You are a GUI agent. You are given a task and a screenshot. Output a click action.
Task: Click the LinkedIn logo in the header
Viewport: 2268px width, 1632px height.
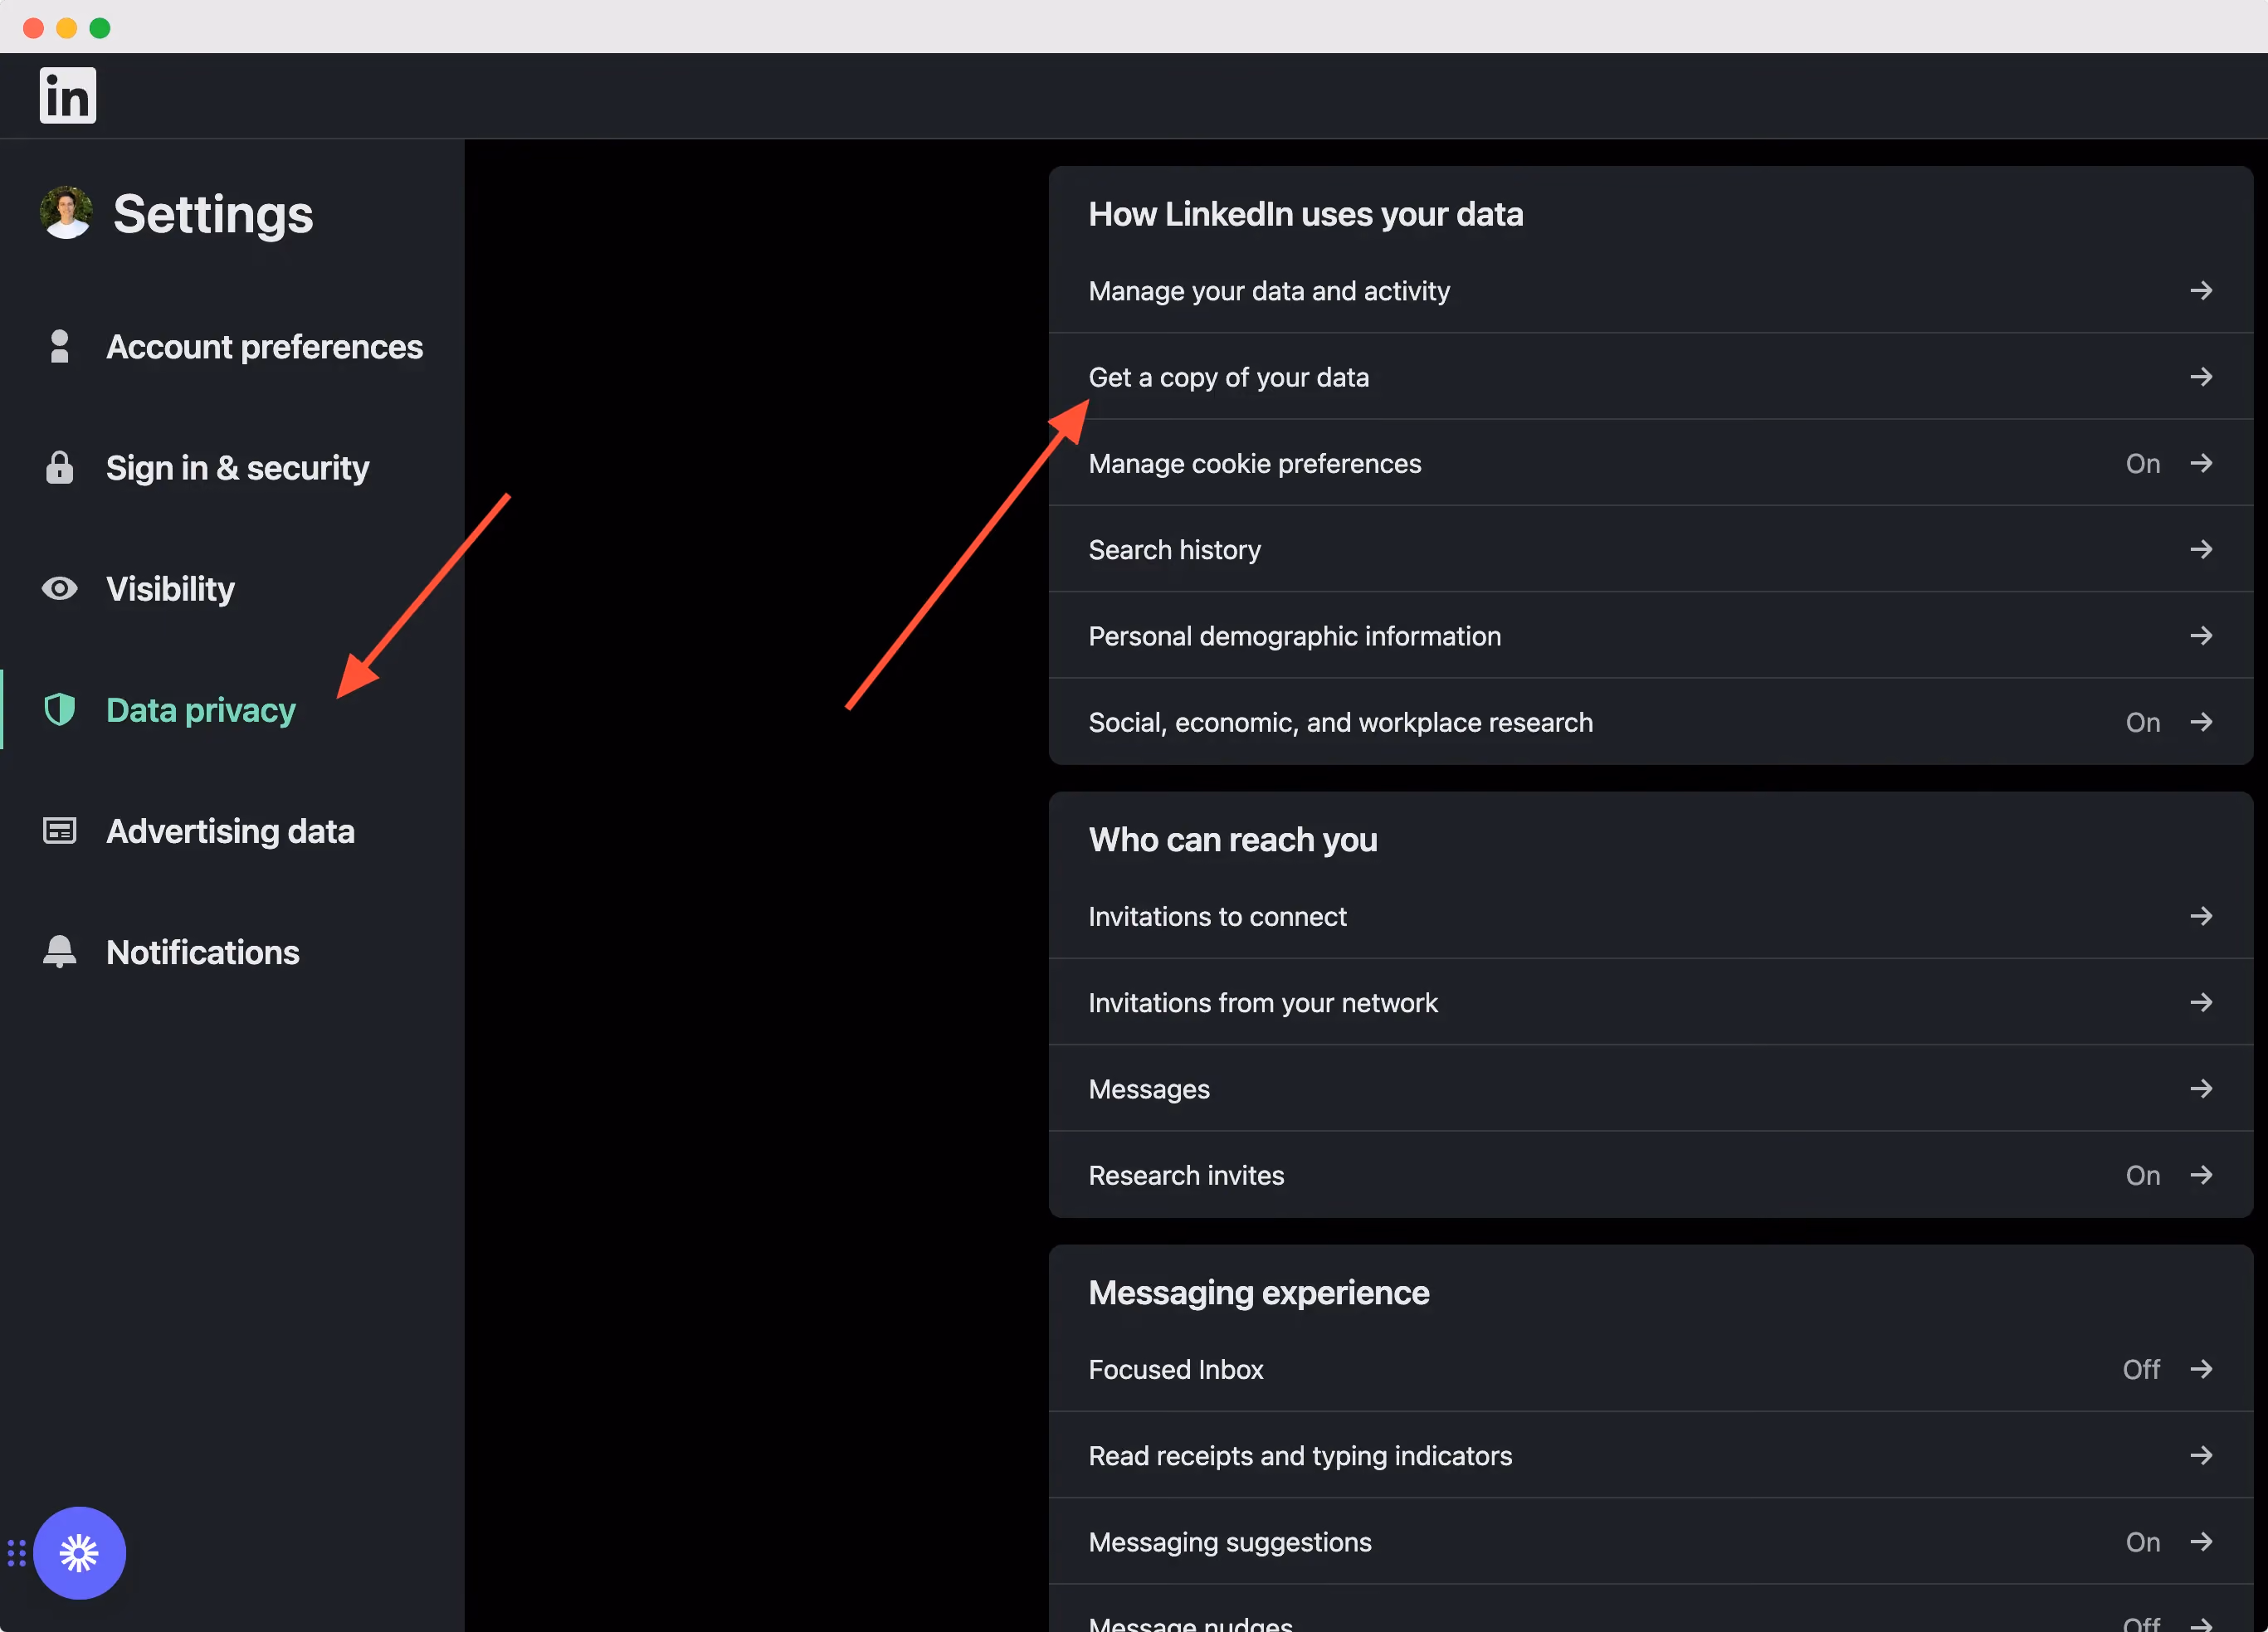68,96
